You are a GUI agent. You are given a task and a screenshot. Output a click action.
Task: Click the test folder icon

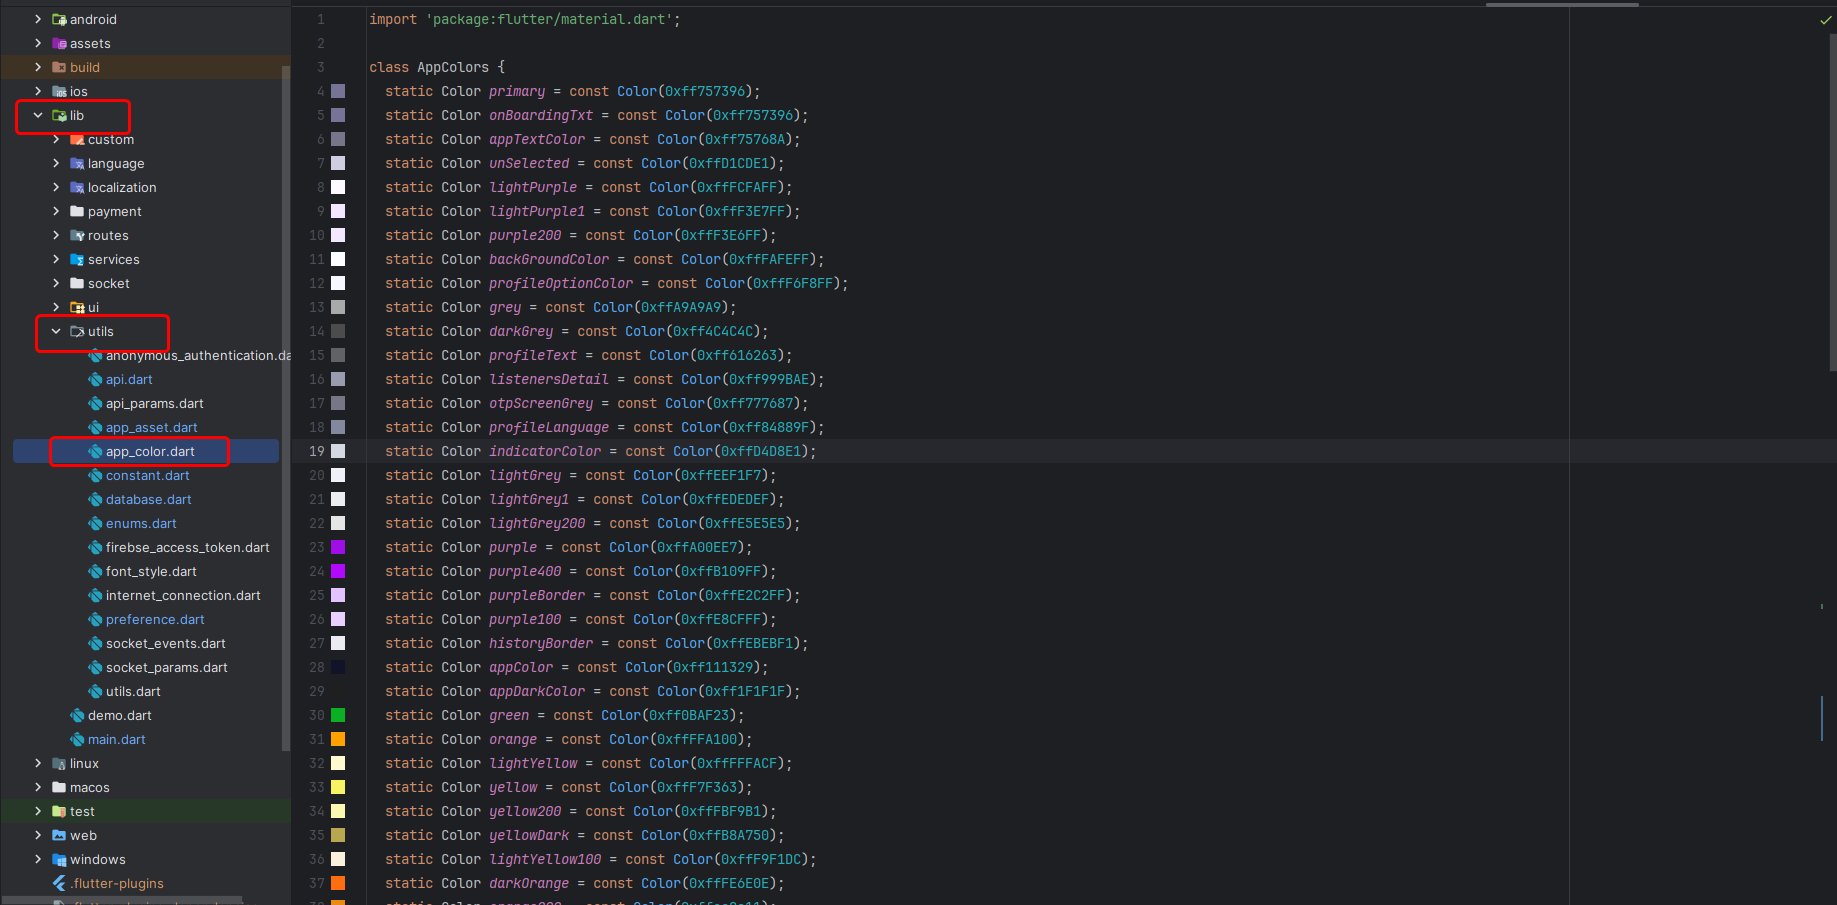59,811
